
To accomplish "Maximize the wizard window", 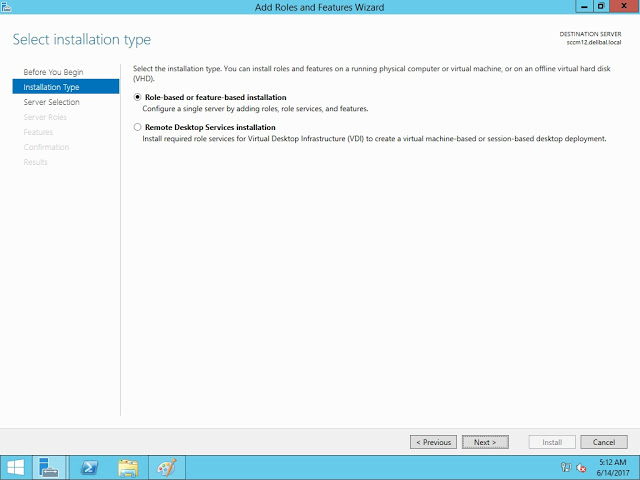I will (x=599, y=6).
